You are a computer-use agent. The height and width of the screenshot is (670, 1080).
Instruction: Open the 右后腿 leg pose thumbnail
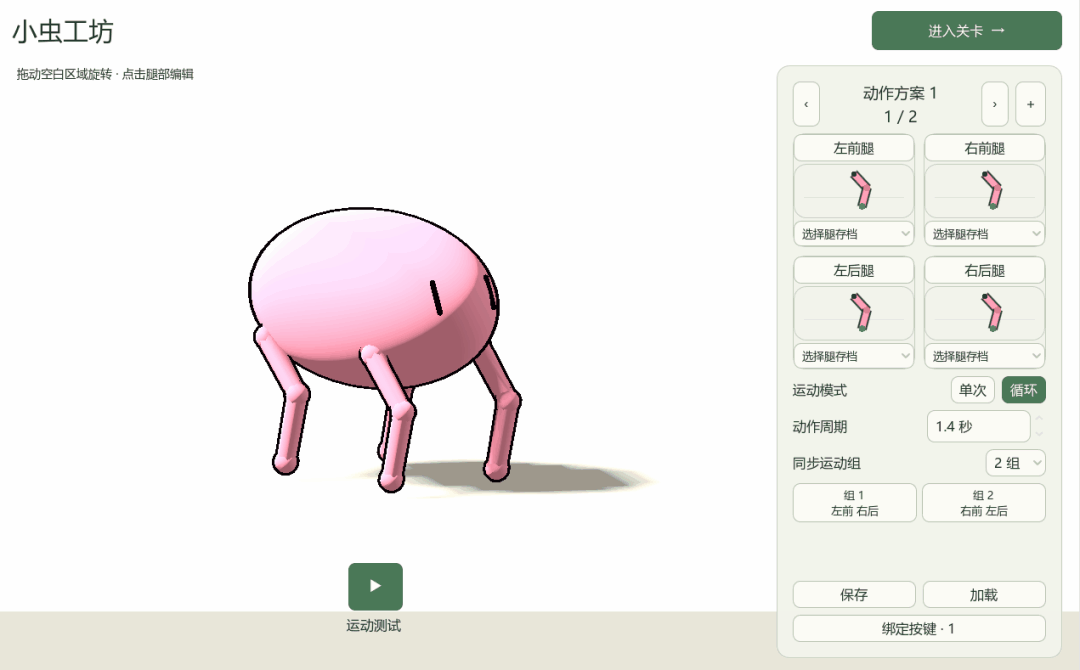tap(984, 313)
